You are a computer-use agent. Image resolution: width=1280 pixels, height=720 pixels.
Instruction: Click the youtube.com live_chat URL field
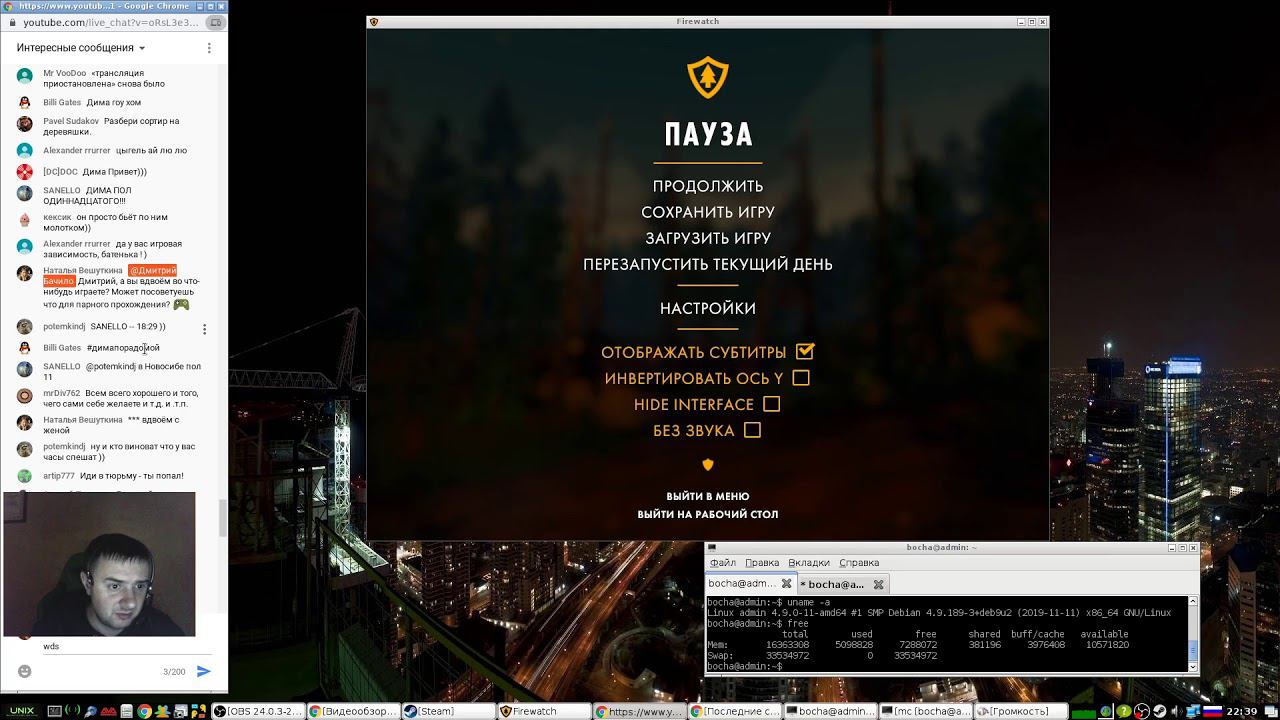[x=112, y=23]
